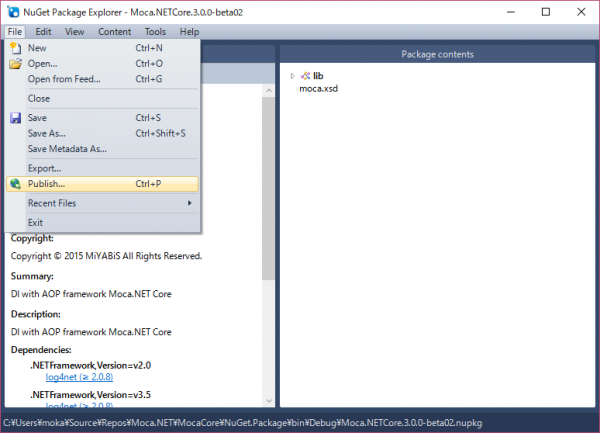Select the lib folder label
Image resolution: width=600 pixels, height=433 pixels.
318,76
